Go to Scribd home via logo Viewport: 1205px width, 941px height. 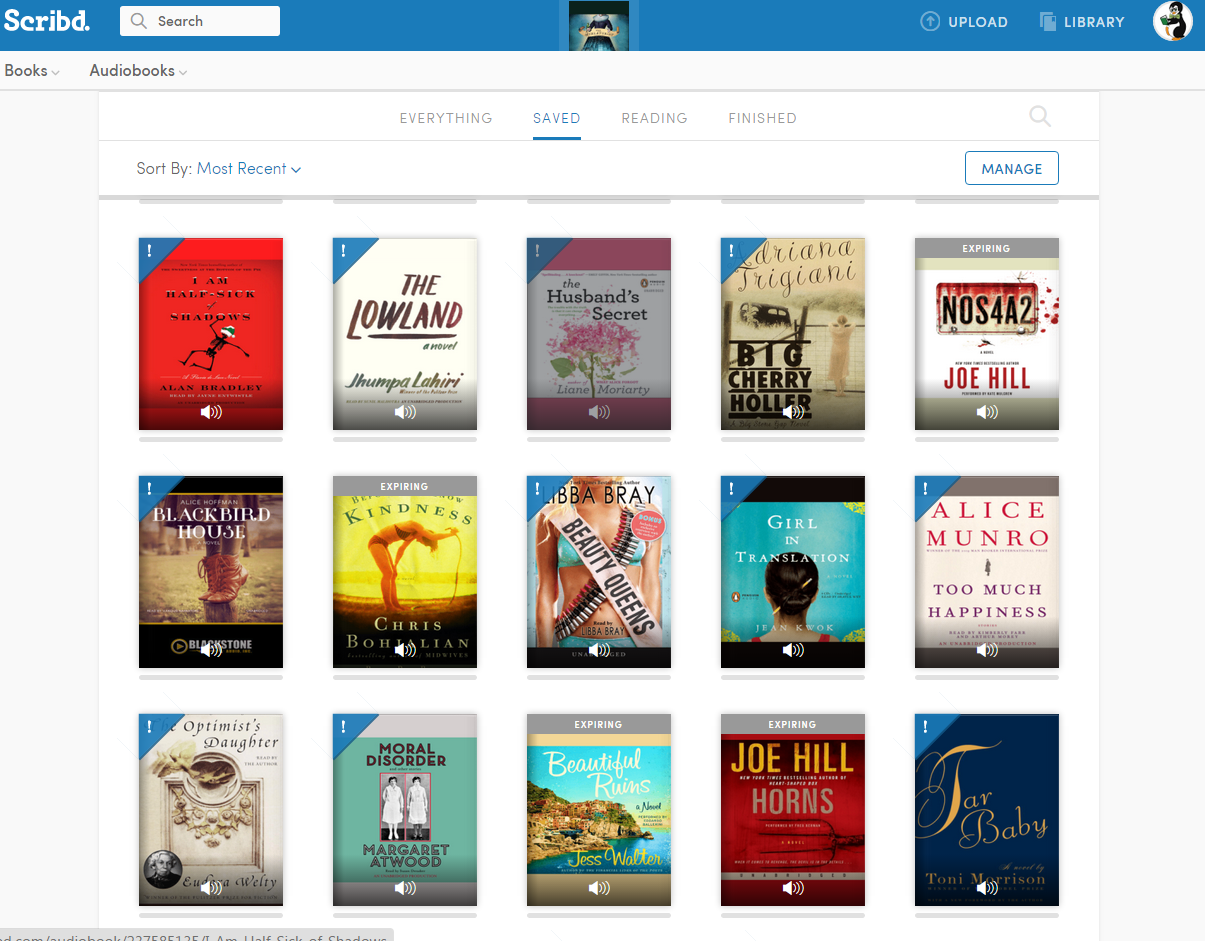tap(47, 20)
